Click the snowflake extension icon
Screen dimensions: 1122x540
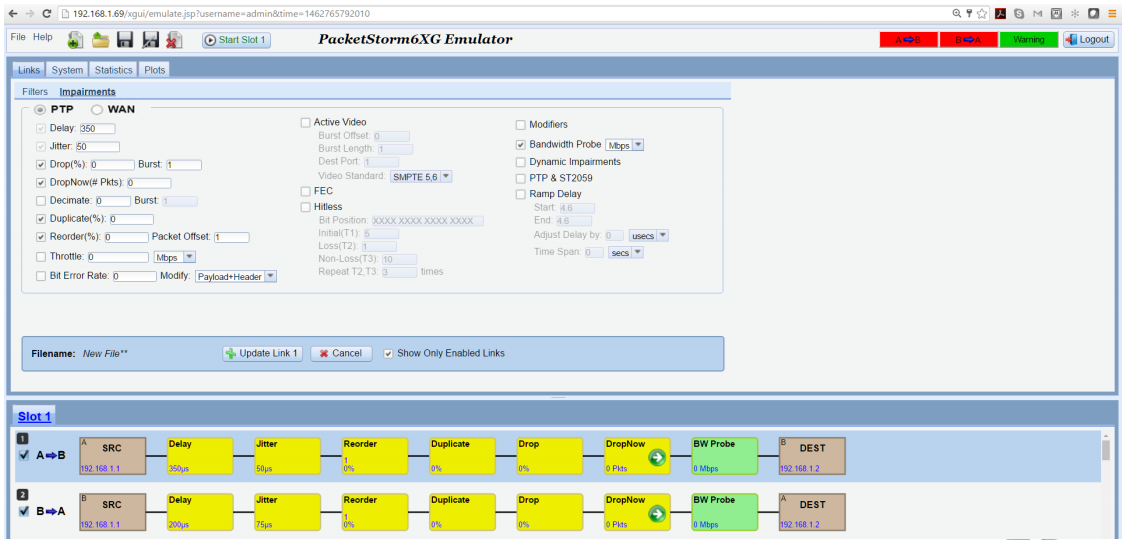tap(1075, 14)
